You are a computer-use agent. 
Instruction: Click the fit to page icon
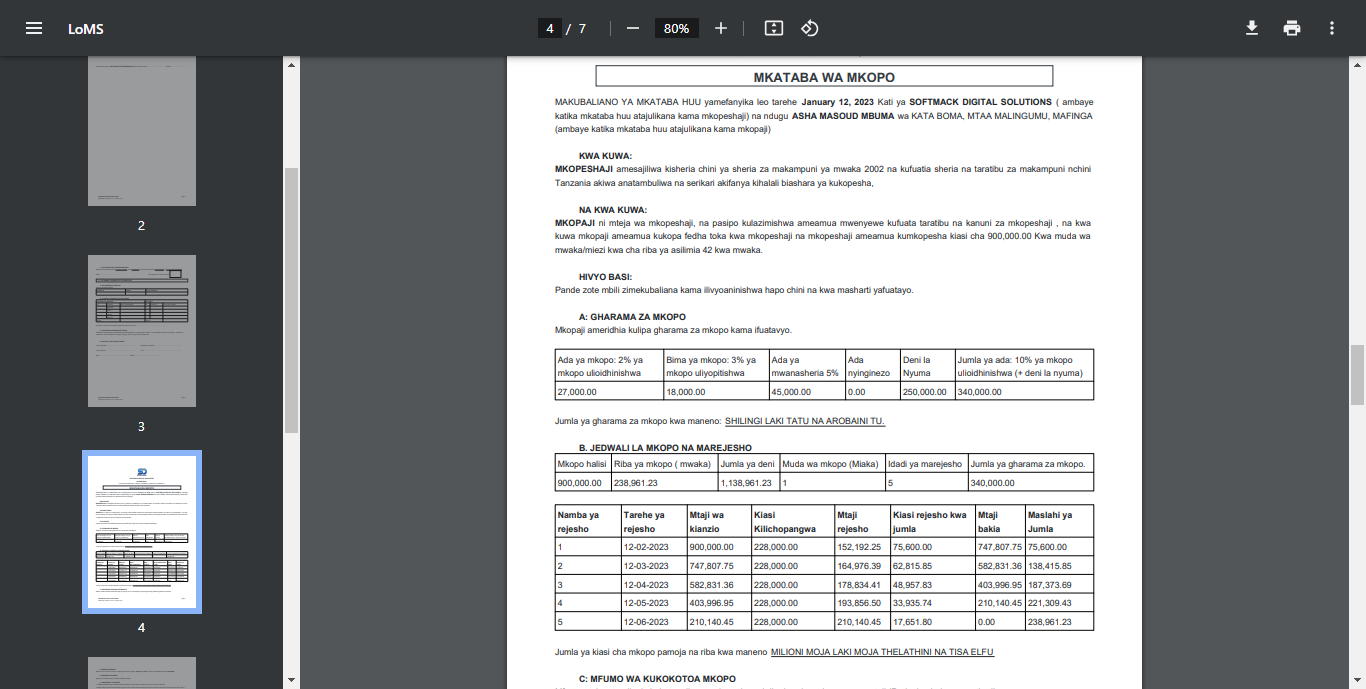(x=773, y=28)
